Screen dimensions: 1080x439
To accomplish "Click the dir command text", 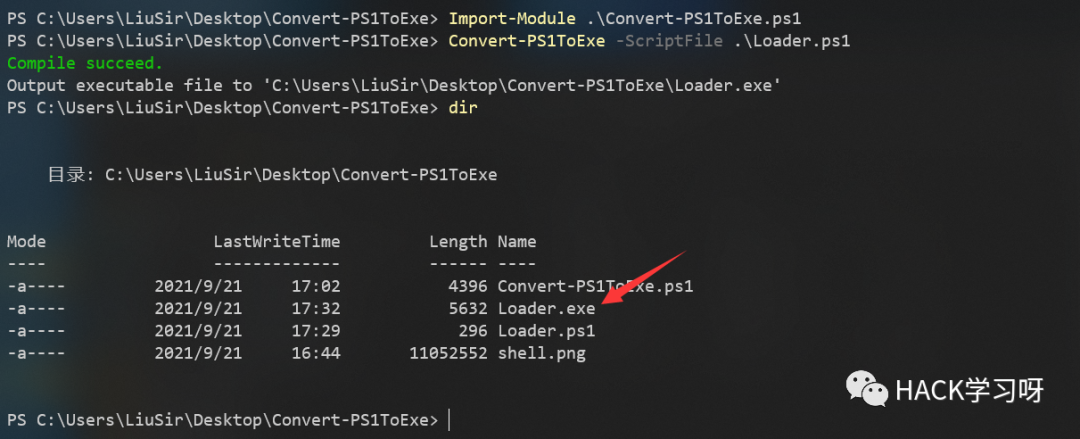I will tap(463, 108).
